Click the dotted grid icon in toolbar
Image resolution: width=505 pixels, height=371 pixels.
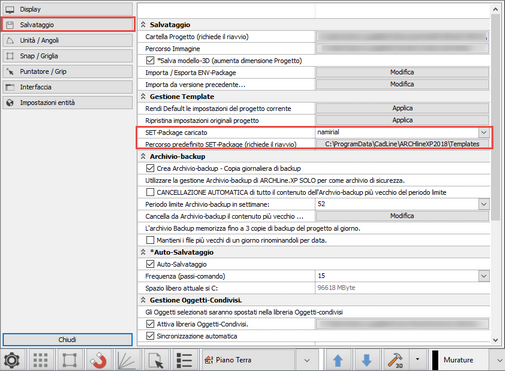pyautogui.click(x=40, y=360)
